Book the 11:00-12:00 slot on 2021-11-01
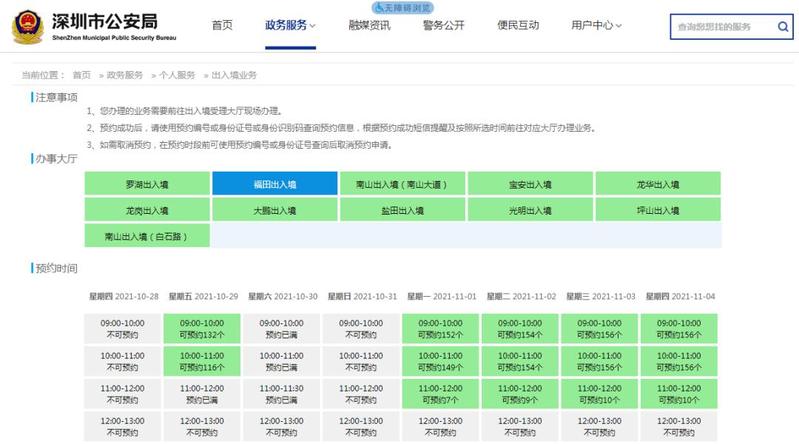The image size is (799, 444). (x=440, y=392)
